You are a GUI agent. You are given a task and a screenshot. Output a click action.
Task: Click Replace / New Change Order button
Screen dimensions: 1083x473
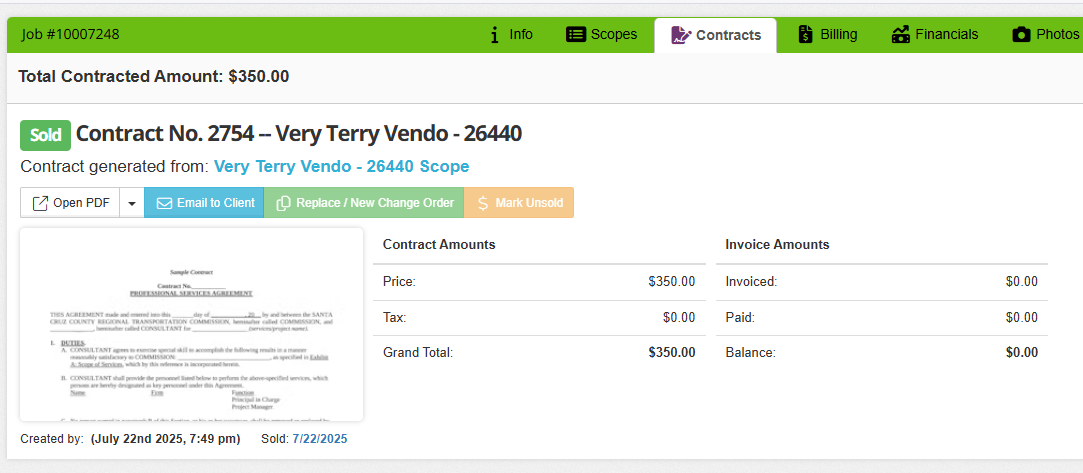(364, 203)
